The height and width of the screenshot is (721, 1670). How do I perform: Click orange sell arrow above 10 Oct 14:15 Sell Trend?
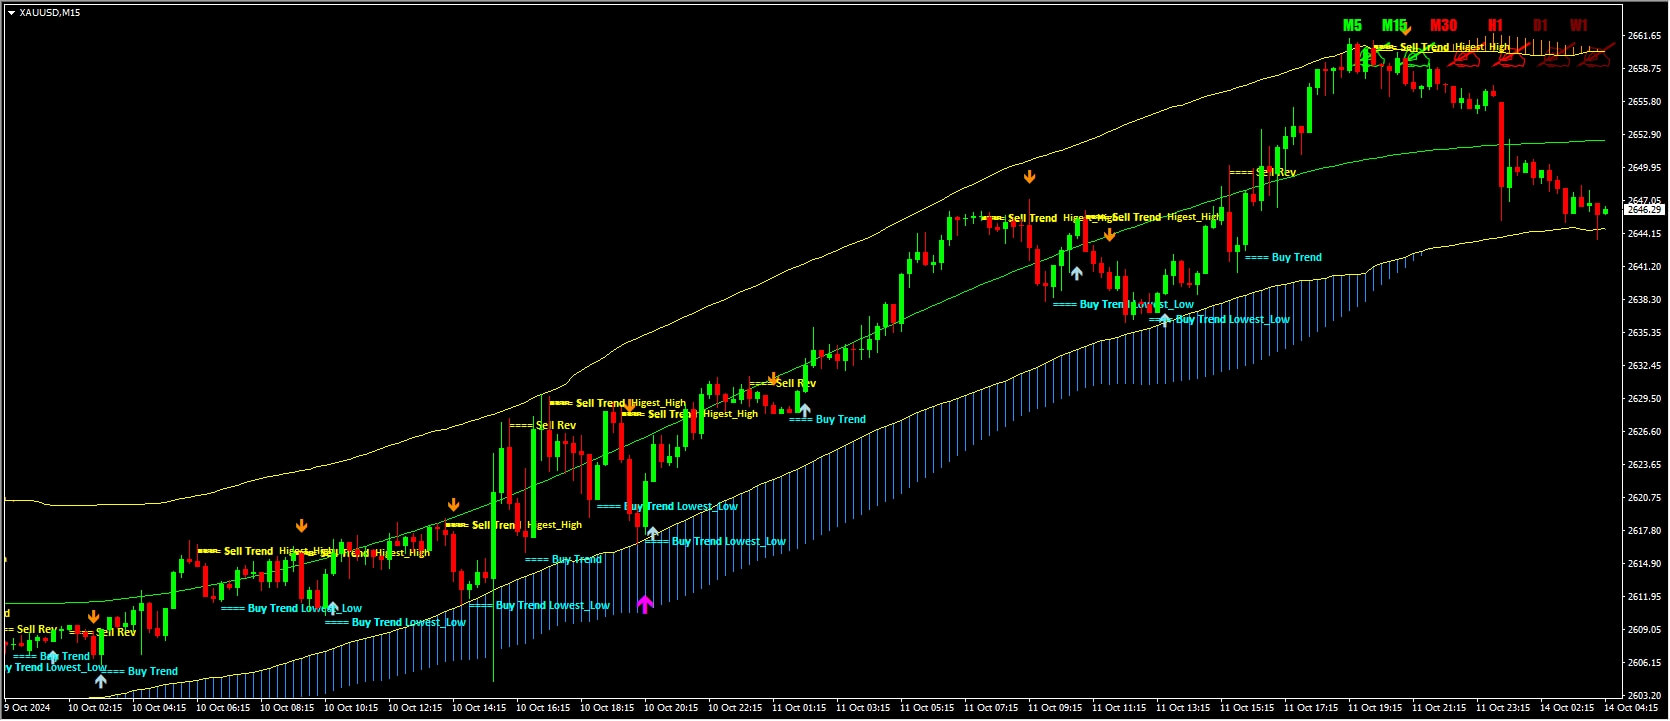(x=453, y=505)
